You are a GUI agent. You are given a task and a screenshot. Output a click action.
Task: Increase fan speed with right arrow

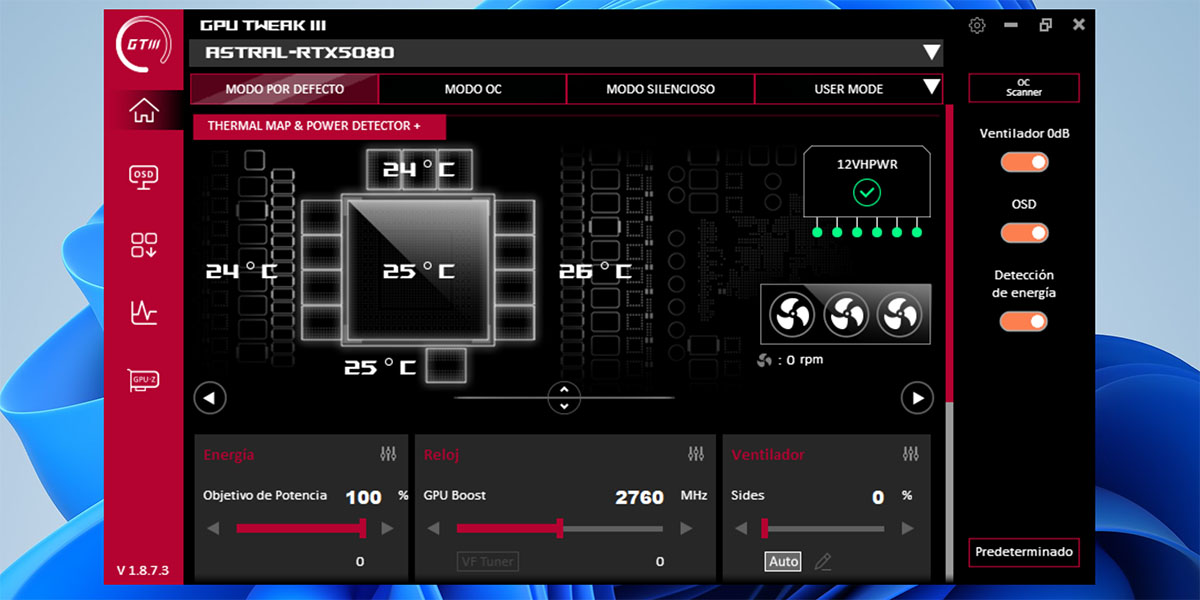[906, 528]
